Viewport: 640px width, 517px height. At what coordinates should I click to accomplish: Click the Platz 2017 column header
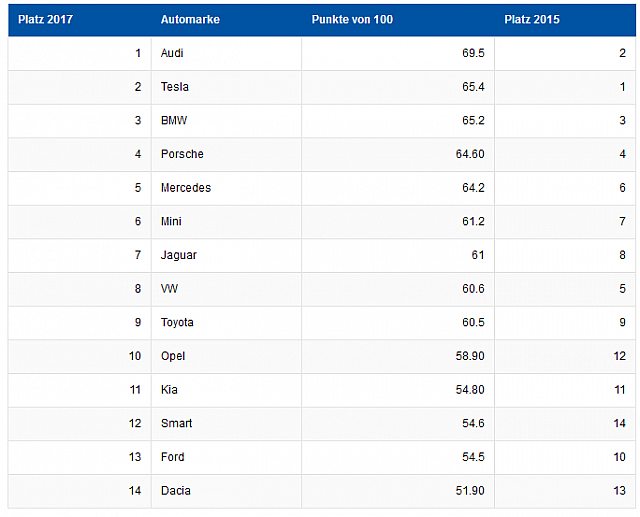46,20
